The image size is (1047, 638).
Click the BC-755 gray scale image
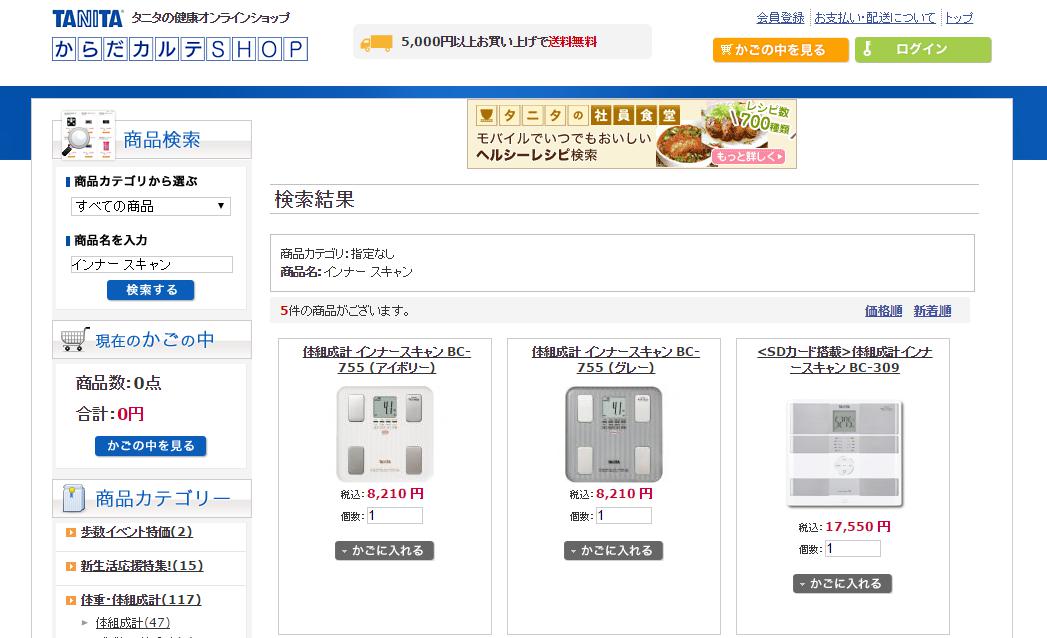[614, 434]
